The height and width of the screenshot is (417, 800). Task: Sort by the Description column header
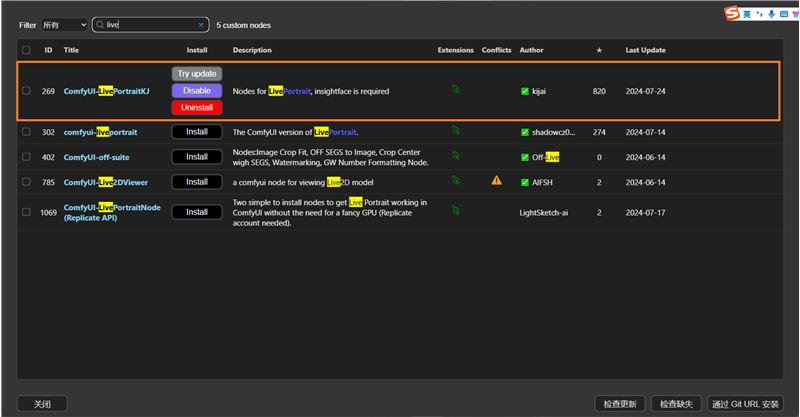[252, 50]
